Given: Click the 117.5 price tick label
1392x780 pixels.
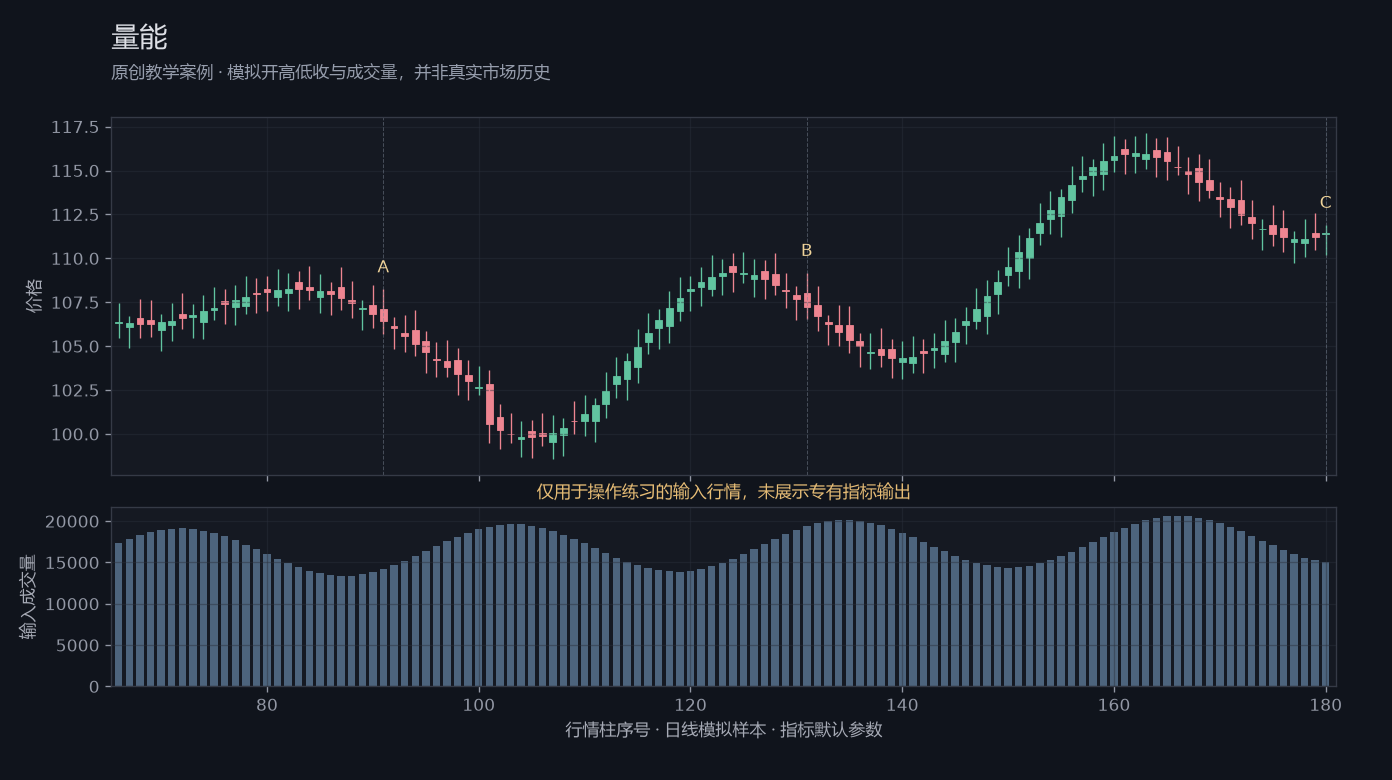Looking at the screenshot, I should 75,127.
